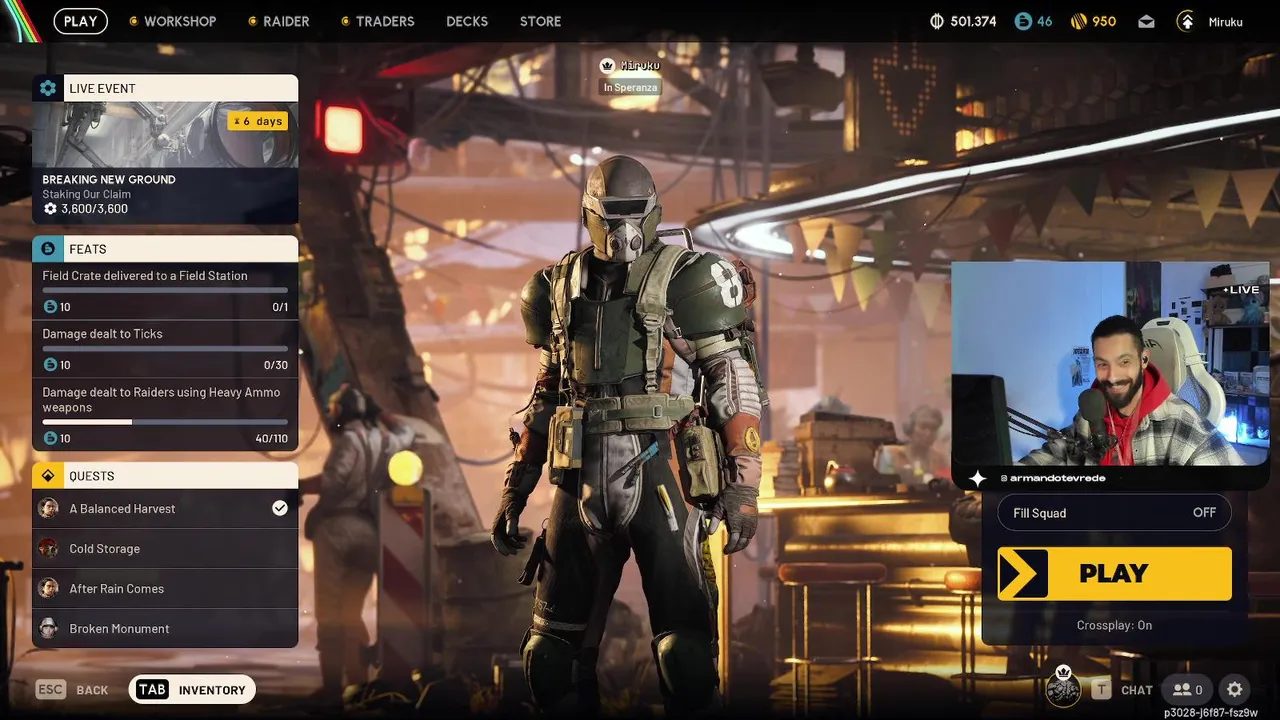Screen dimensions: 1280x720
Task: Select the Damage dealt to Ticks feat
Action: point(165,349)
